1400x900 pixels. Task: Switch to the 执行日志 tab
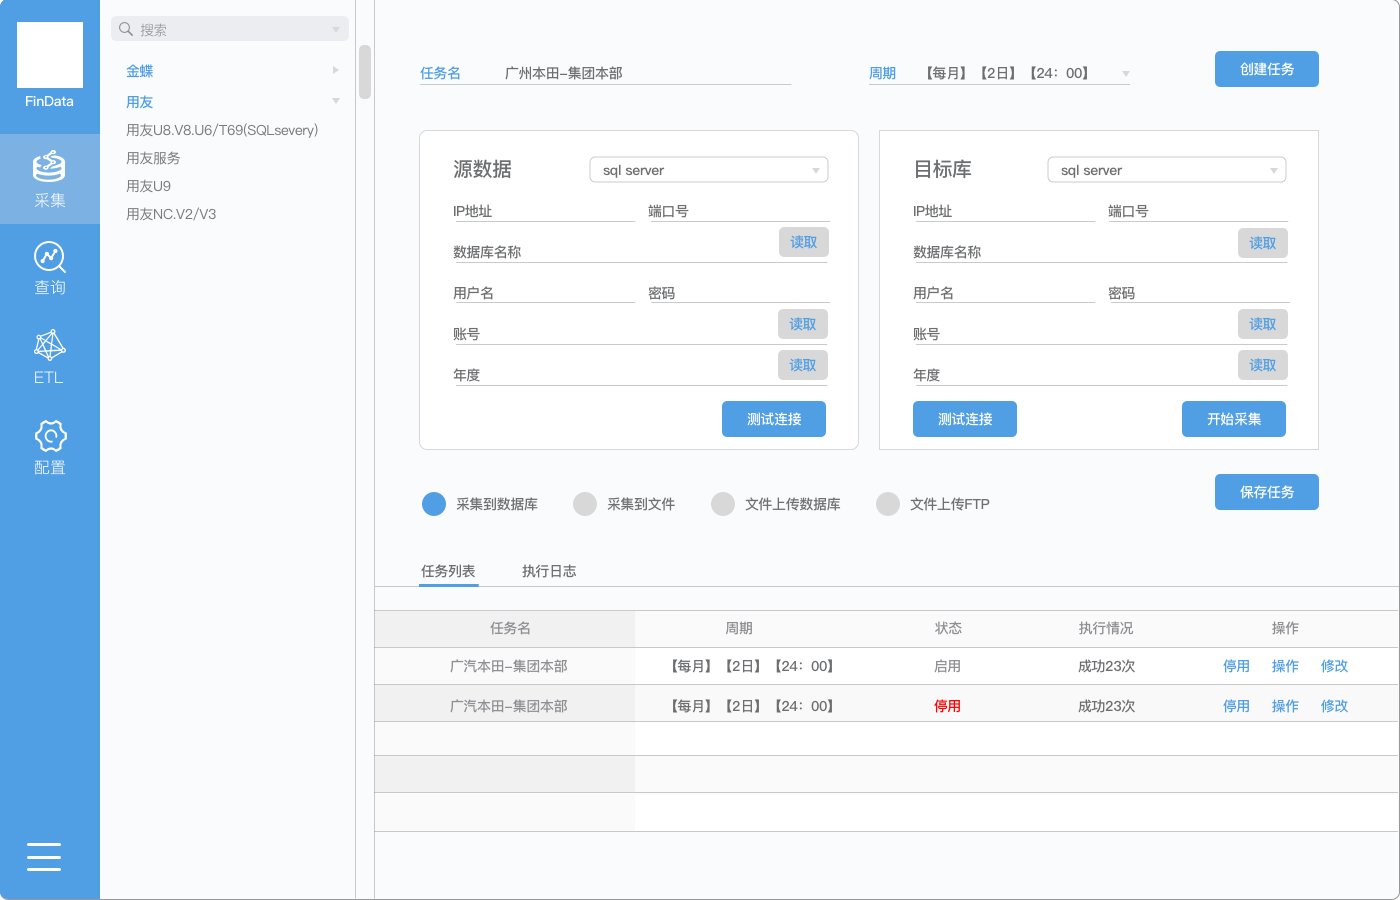[549, 571]
